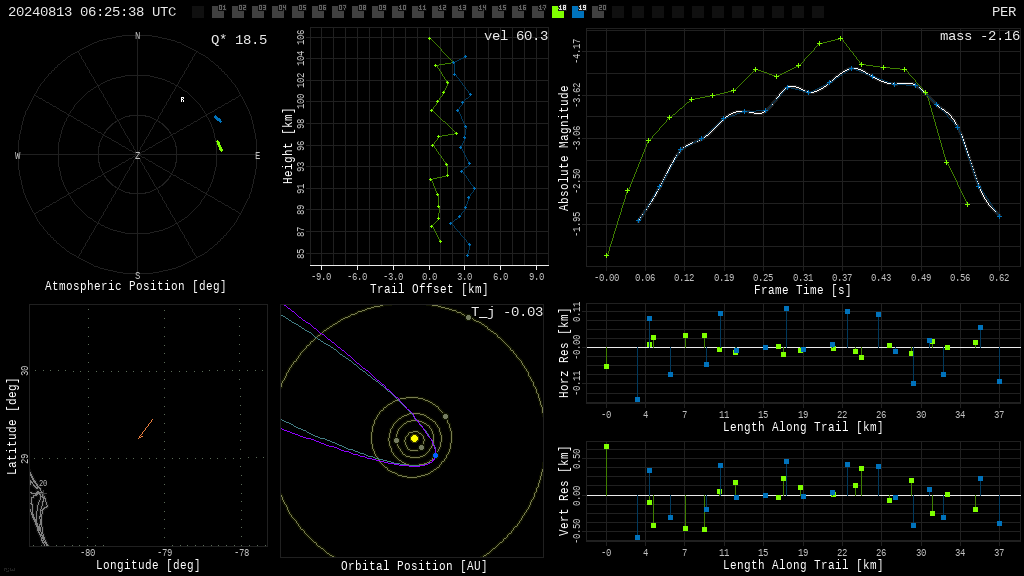Image resolution: width=1024 pixels, height=576 pixels.
Task: Click the vel 60.3 readout
Action: (x=516, y=36)
